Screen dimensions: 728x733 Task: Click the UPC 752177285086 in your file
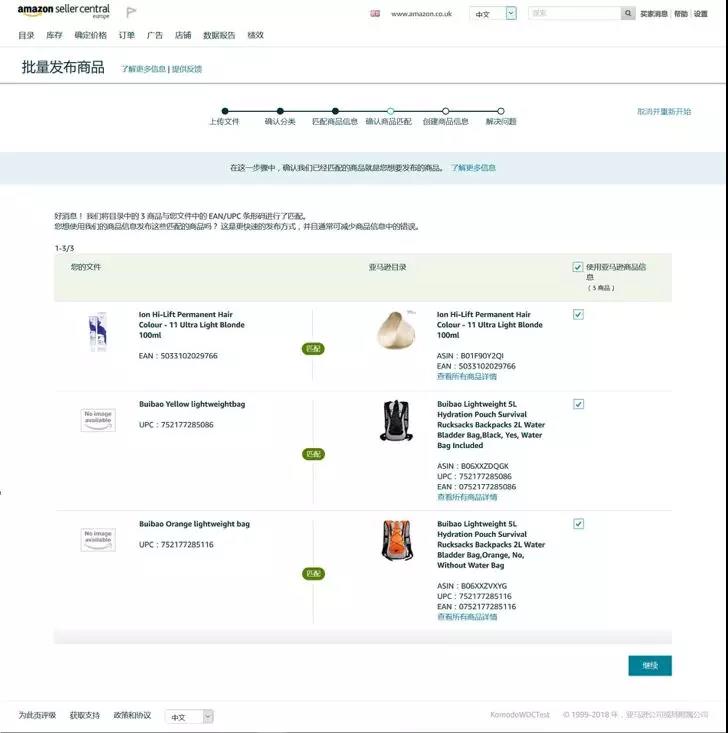(176, 424)
